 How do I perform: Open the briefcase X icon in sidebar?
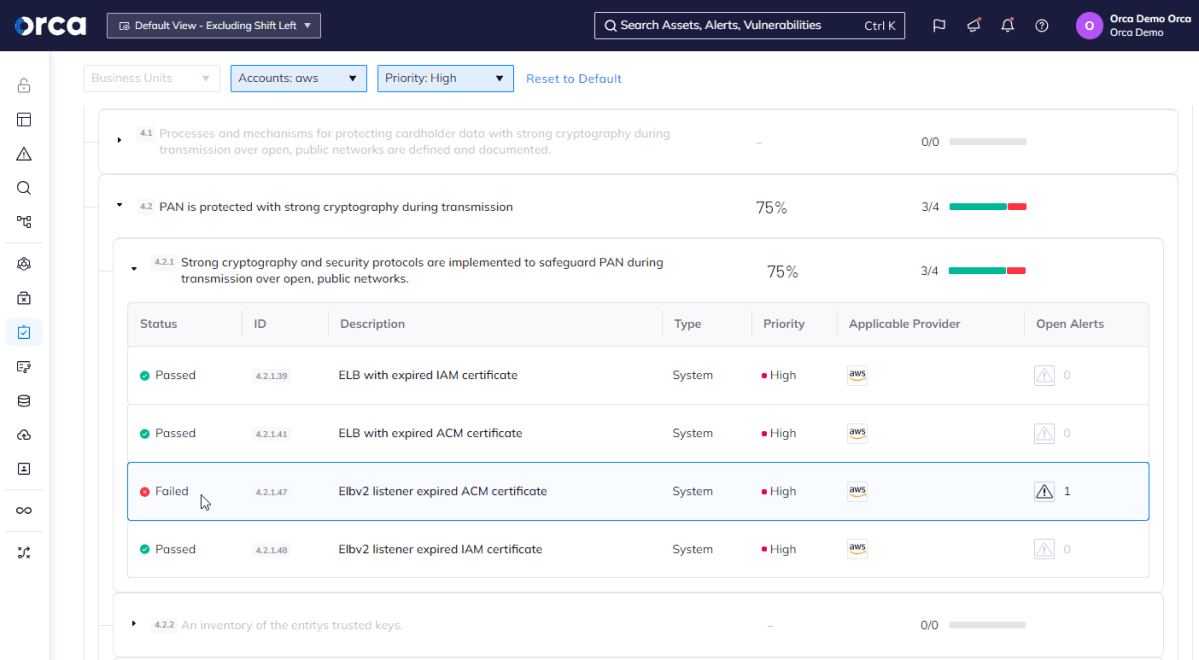[24, 298]
